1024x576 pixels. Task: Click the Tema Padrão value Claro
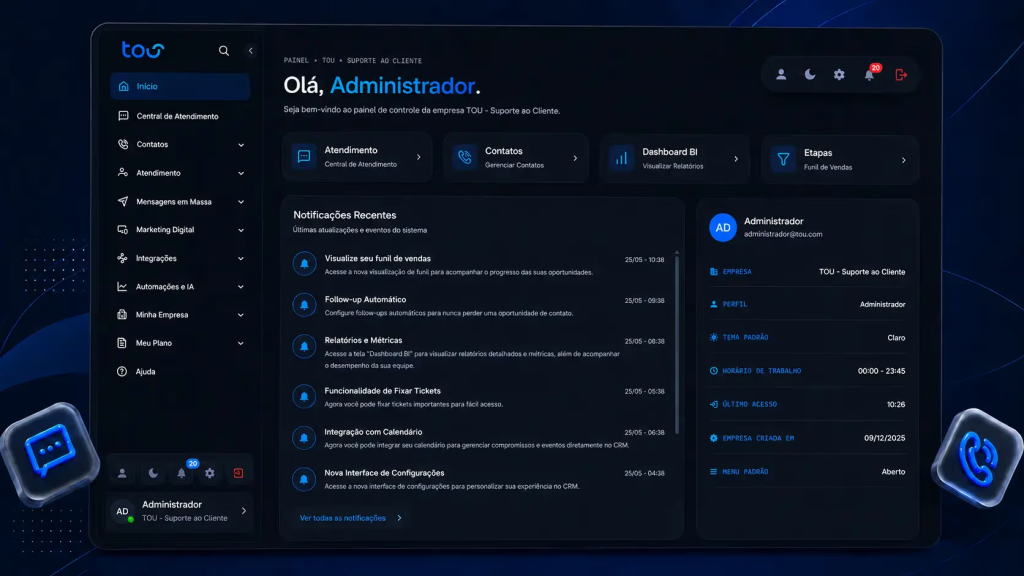[896, 338]
